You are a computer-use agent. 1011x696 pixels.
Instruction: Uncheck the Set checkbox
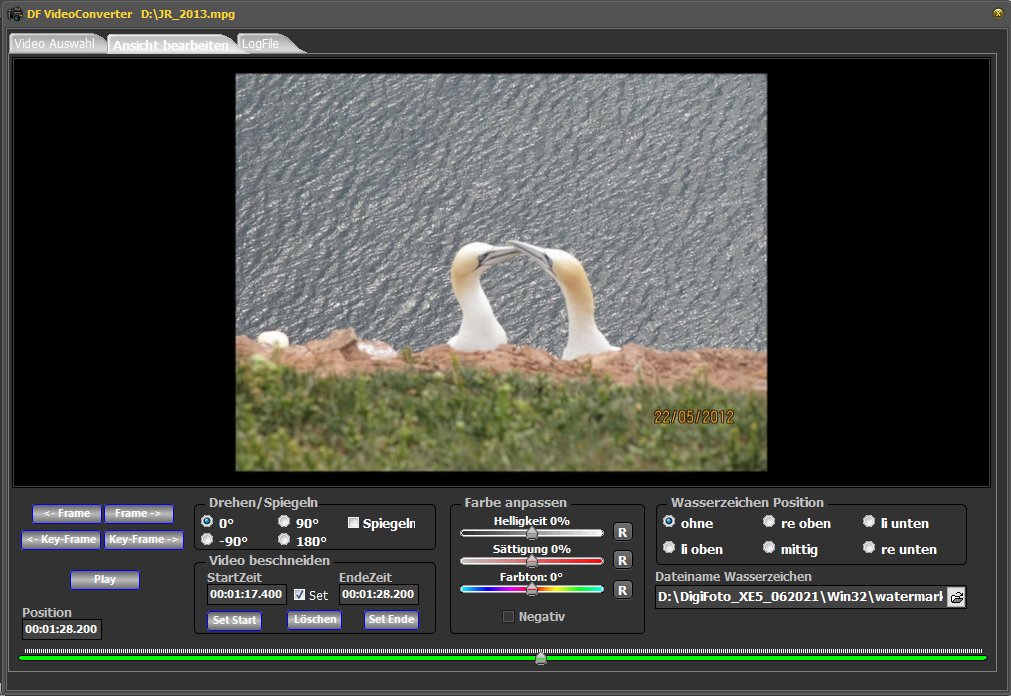[x=300, y=595]
